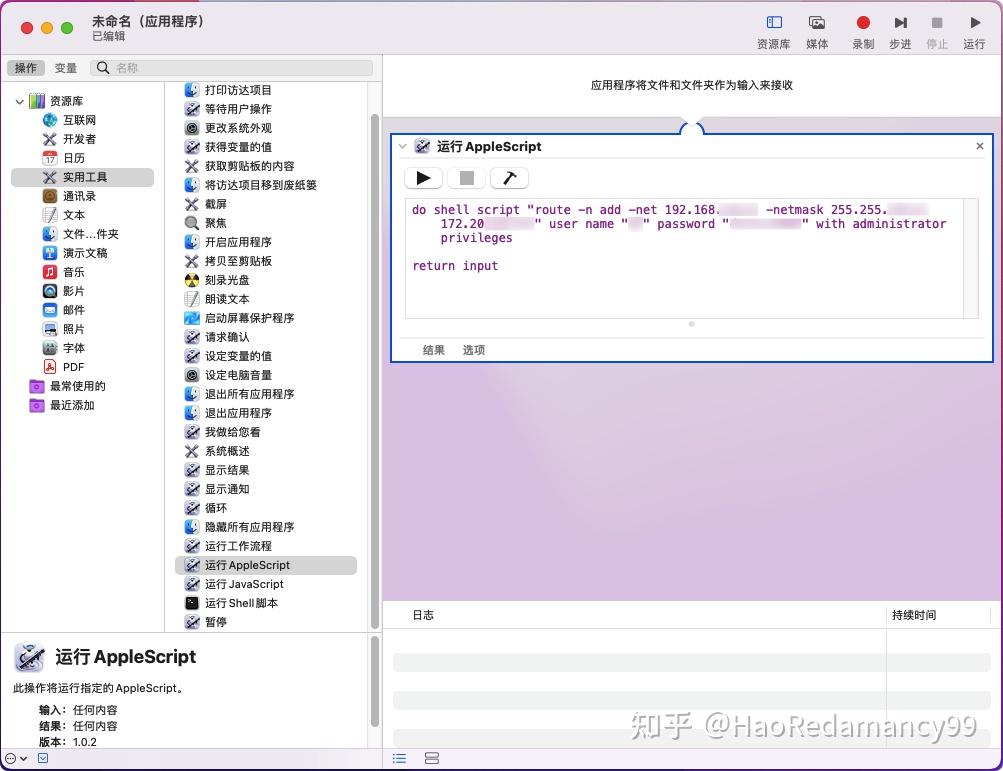Collapse the 运行 AppleScript action via its chevron

pyautogui.click(x=403, y=146)
